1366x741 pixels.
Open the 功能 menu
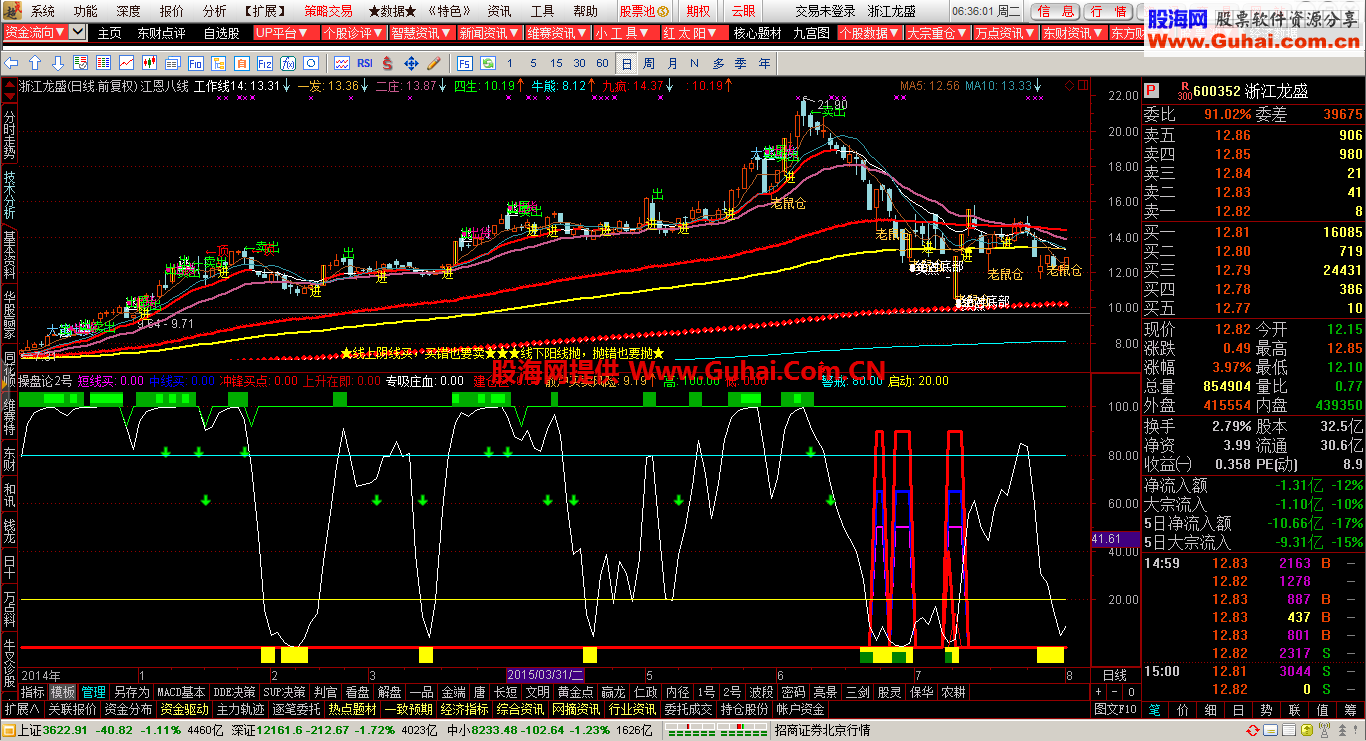pos(85,11)
